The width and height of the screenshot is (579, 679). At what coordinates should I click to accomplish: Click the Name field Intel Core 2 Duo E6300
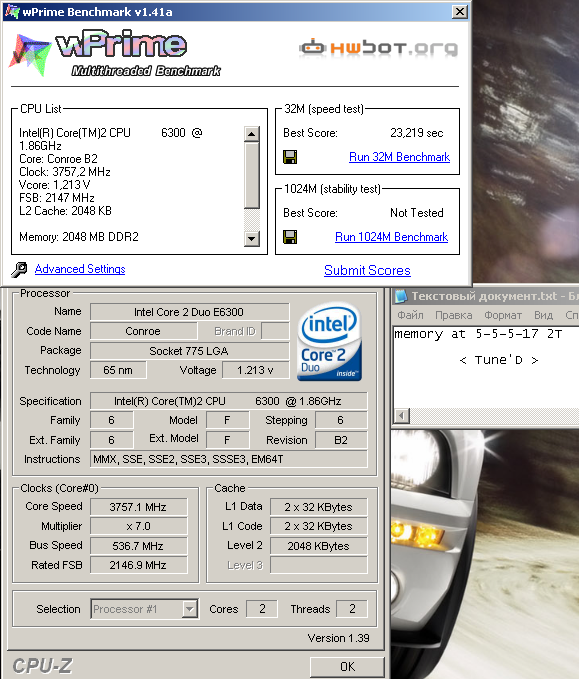tap(189, 312)
